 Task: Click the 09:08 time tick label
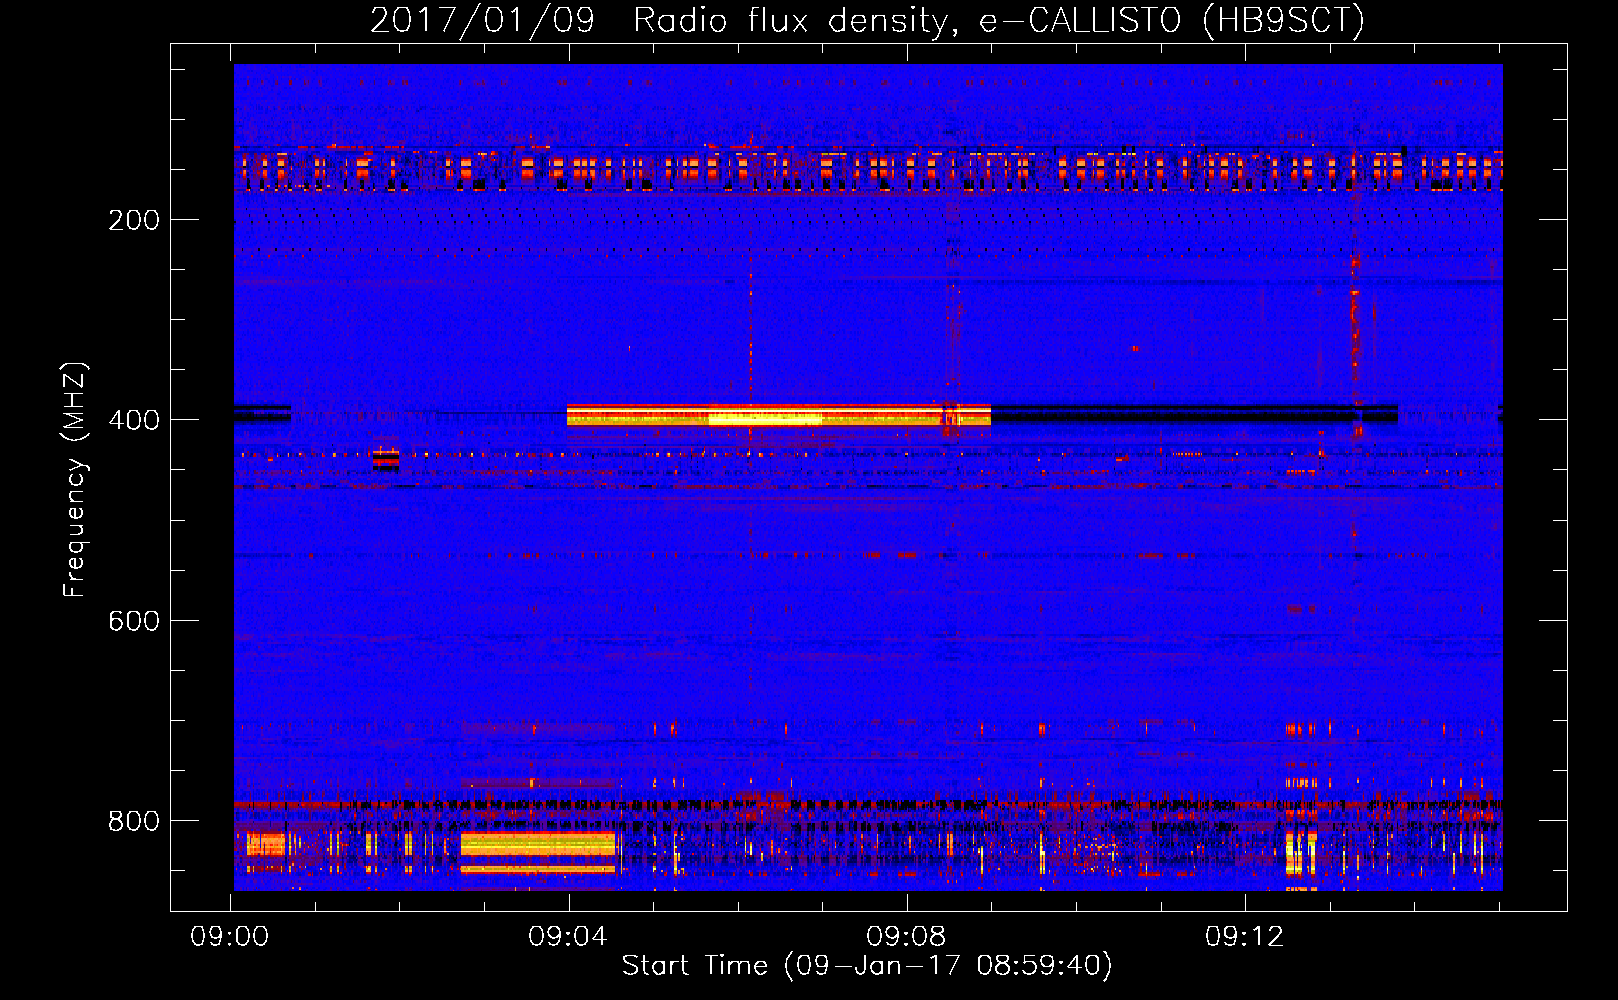(906, 937)
